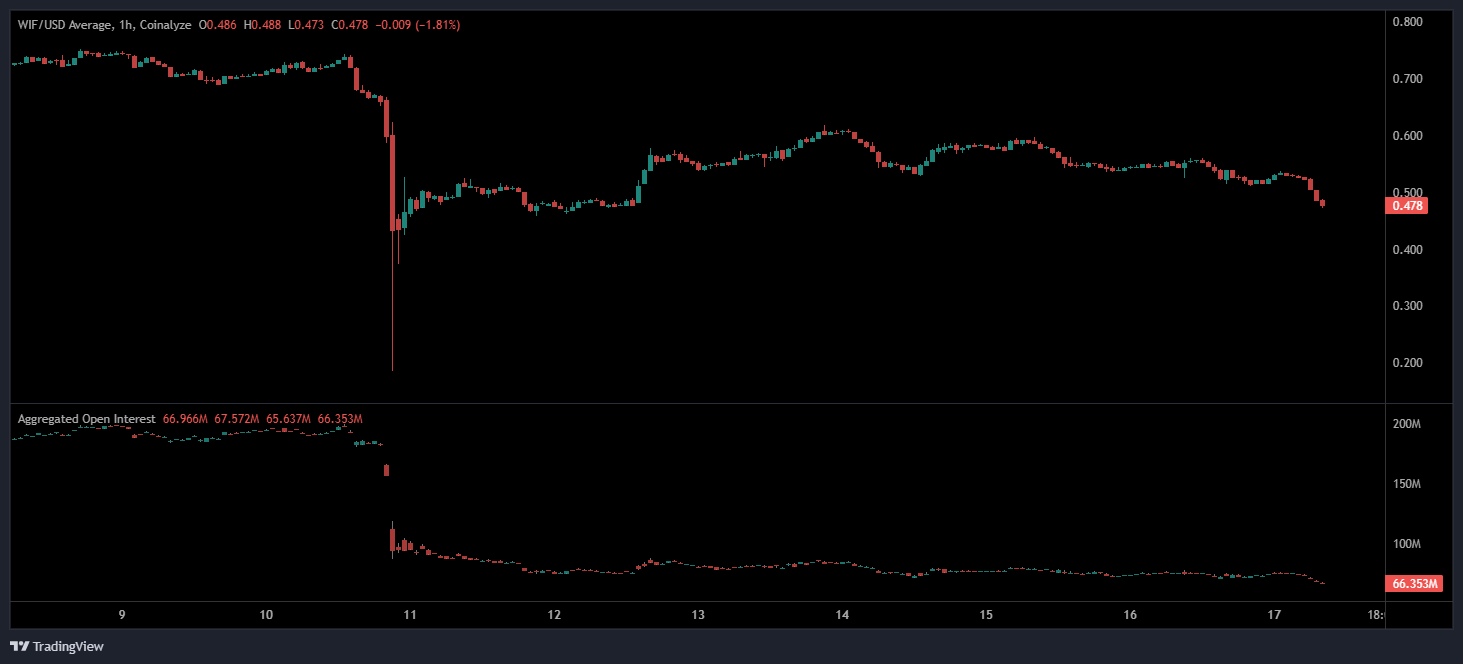Select the Aggregated Open Interest legend label

86,419
